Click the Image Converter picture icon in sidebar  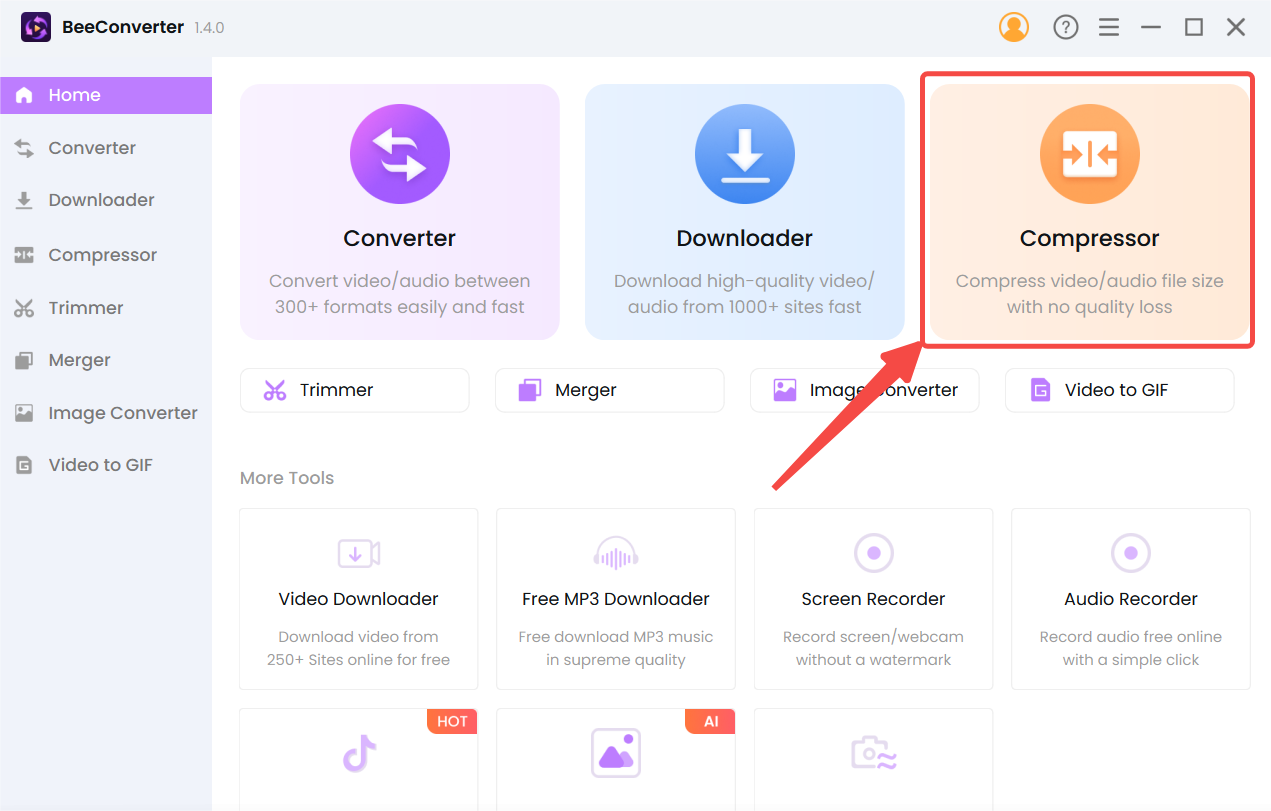click(x=24, y=413)
